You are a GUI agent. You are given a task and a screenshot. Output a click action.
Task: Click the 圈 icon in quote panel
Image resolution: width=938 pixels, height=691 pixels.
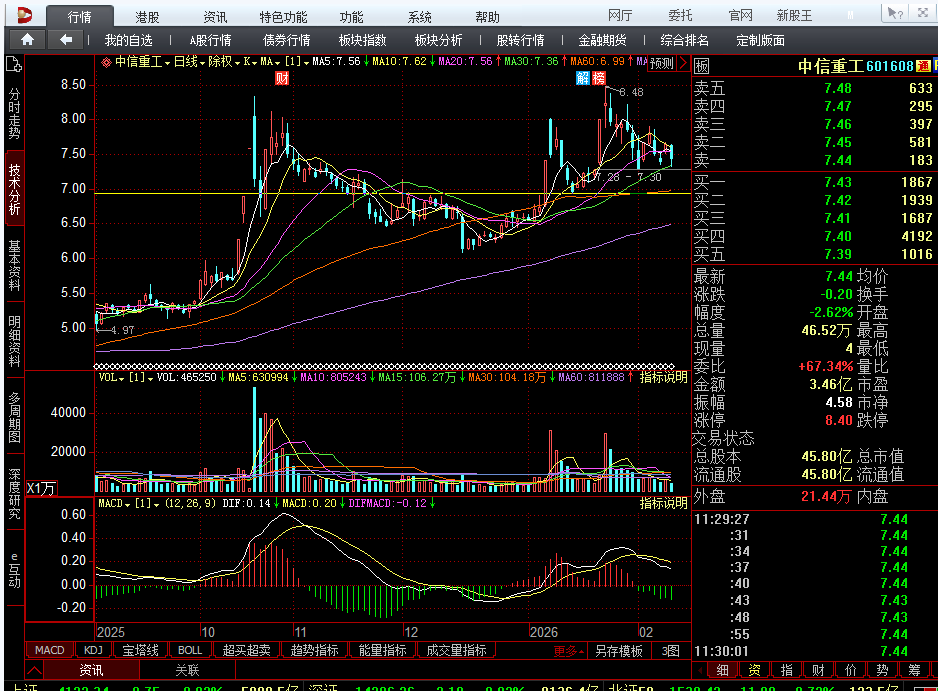[x=701, y=66]
